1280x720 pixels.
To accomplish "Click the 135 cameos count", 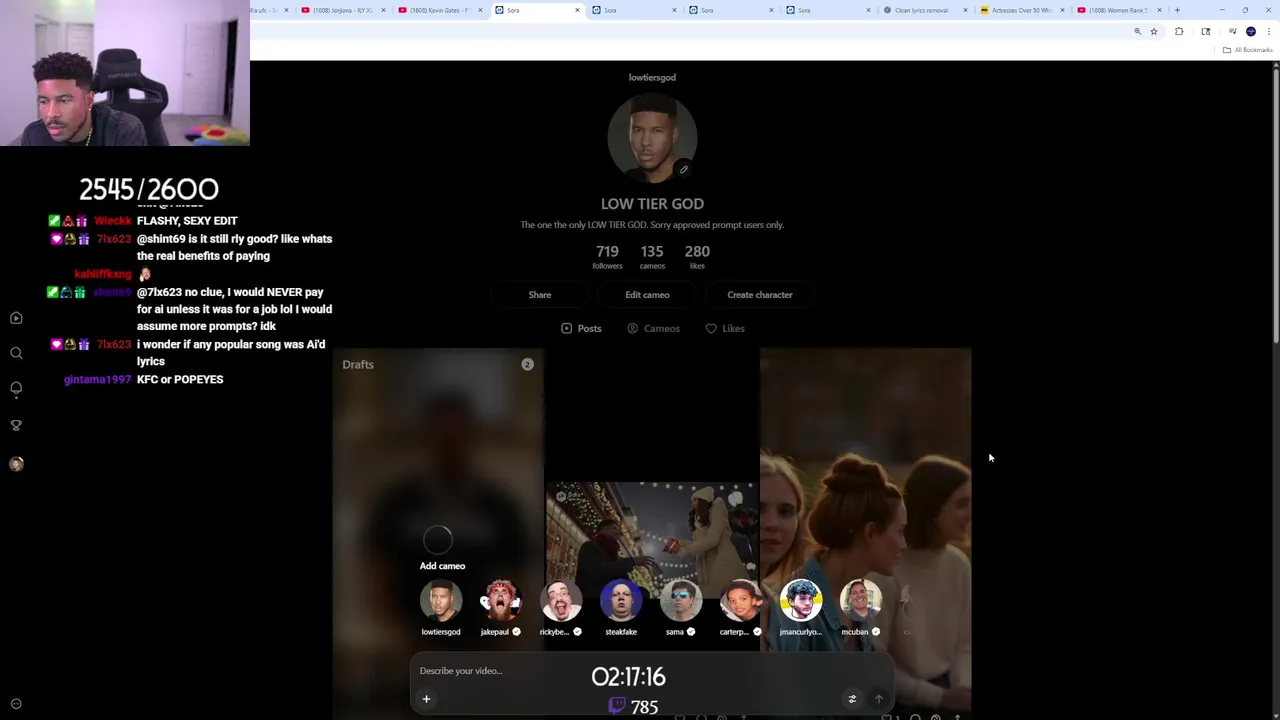I will click(x=652, y=256).
